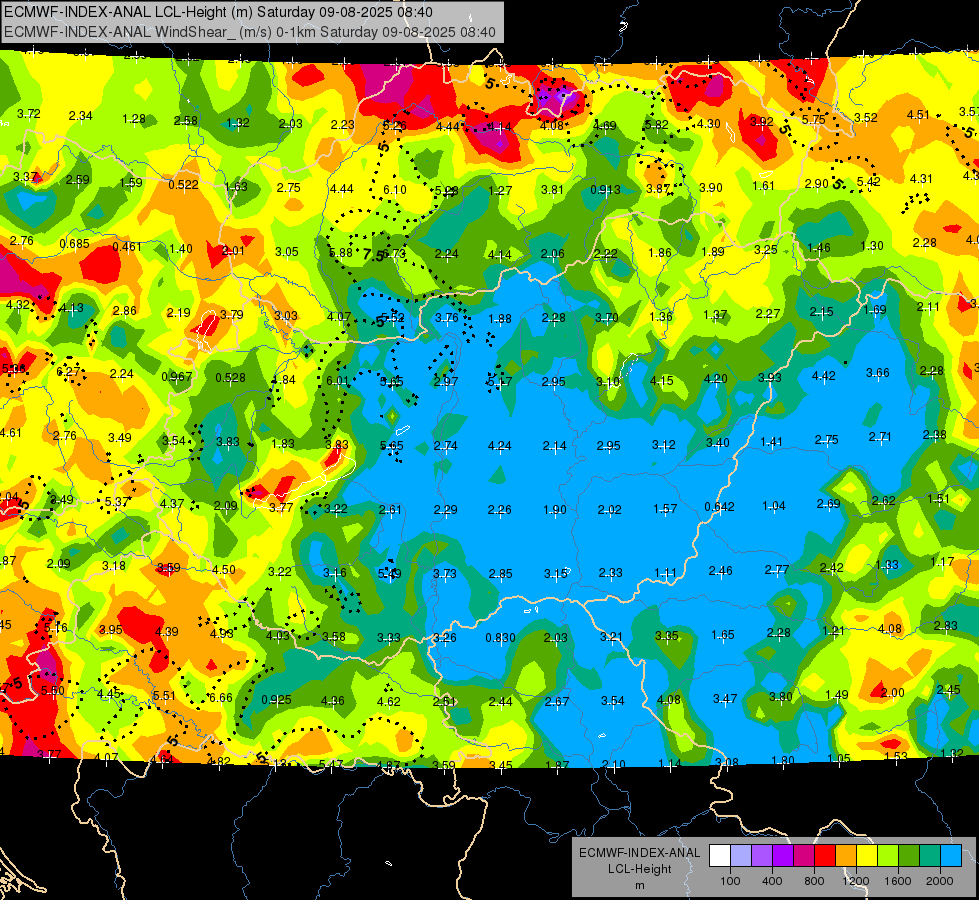Click the wind shear value '0.830'
The image size is (979, 900).
(x=501, y=638)
